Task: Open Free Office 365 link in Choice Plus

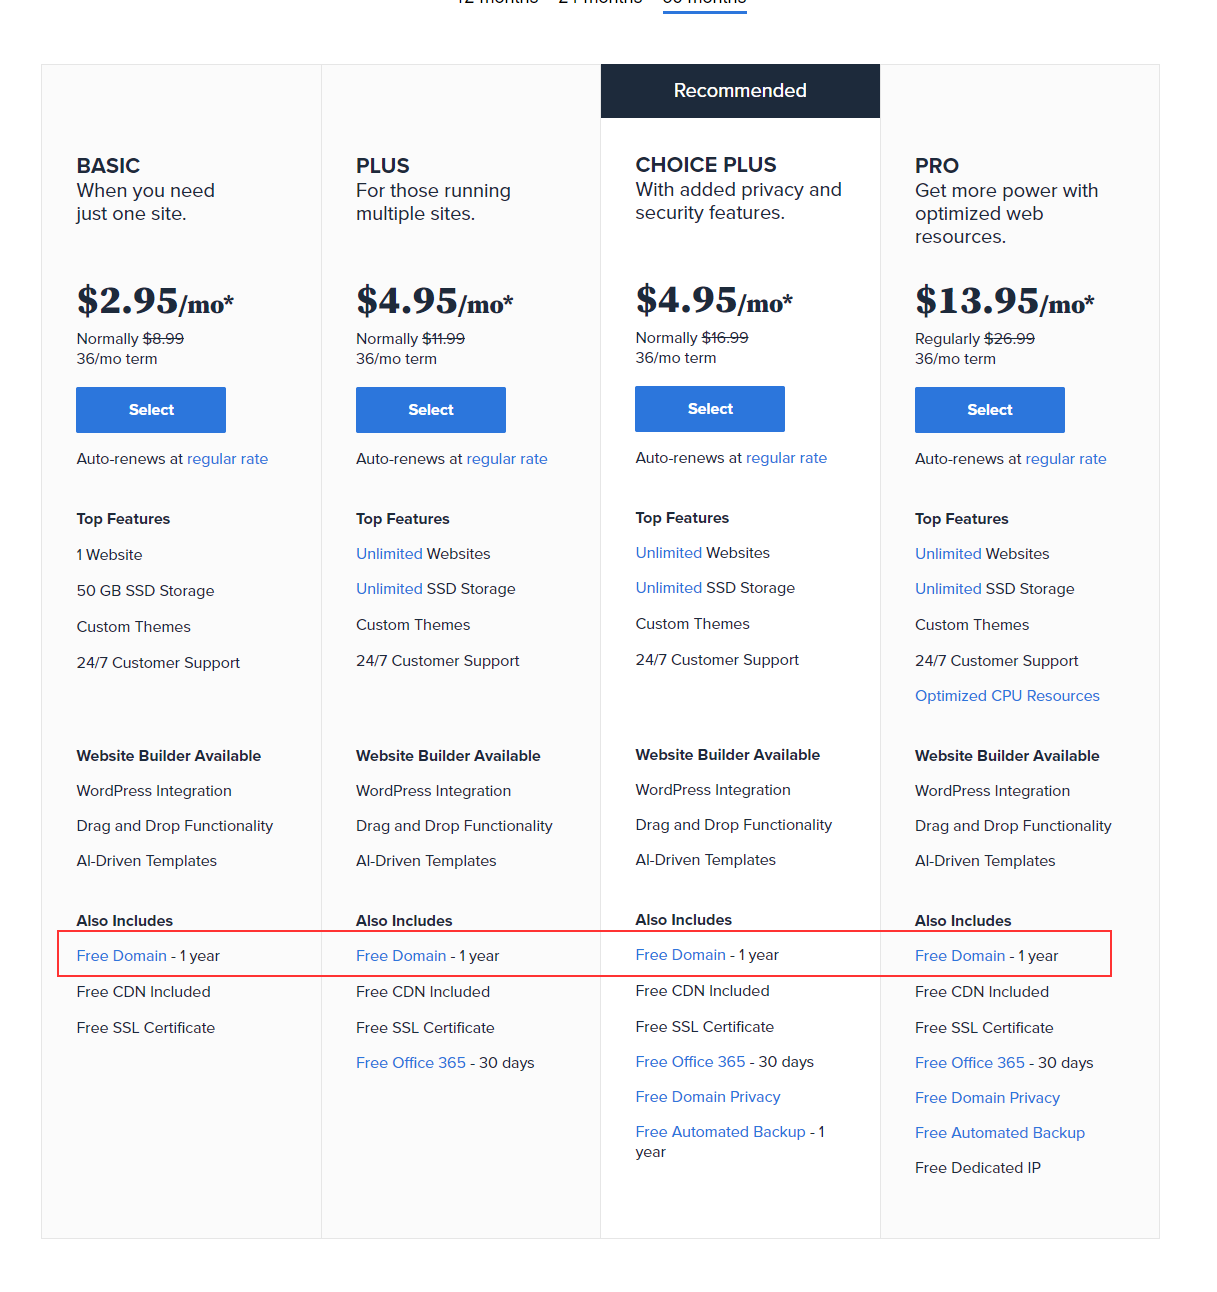Action: click(690, 1062)
